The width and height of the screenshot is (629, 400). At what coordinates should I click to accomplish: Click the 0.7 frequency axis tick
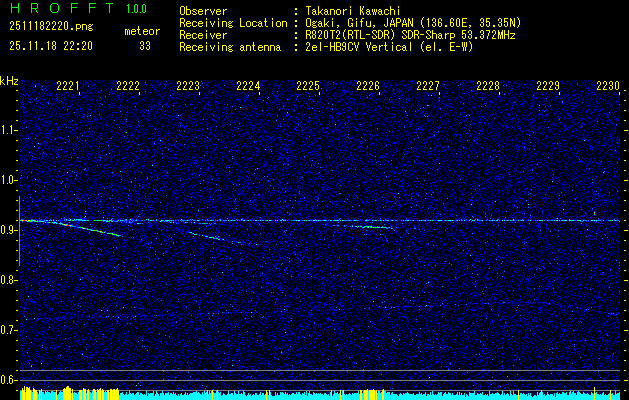(x=9, y=330)
